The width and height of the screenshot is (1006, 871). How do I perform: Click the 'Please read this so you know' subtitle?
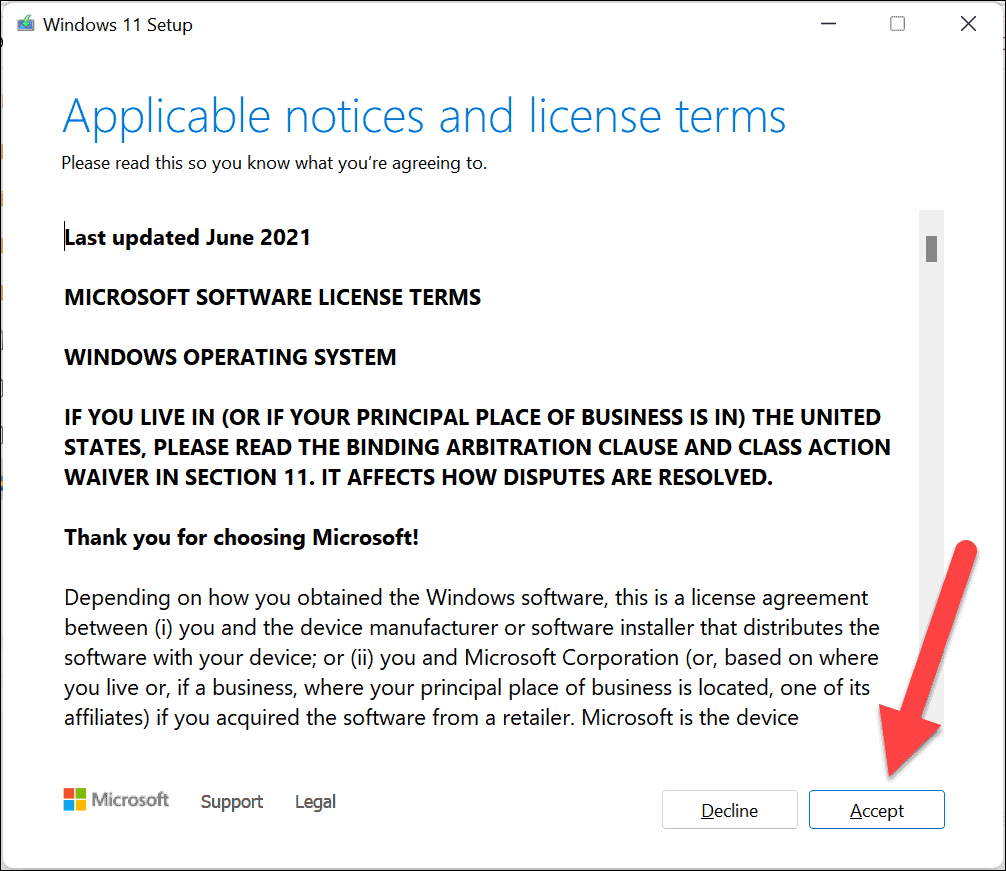click(274, 163)
